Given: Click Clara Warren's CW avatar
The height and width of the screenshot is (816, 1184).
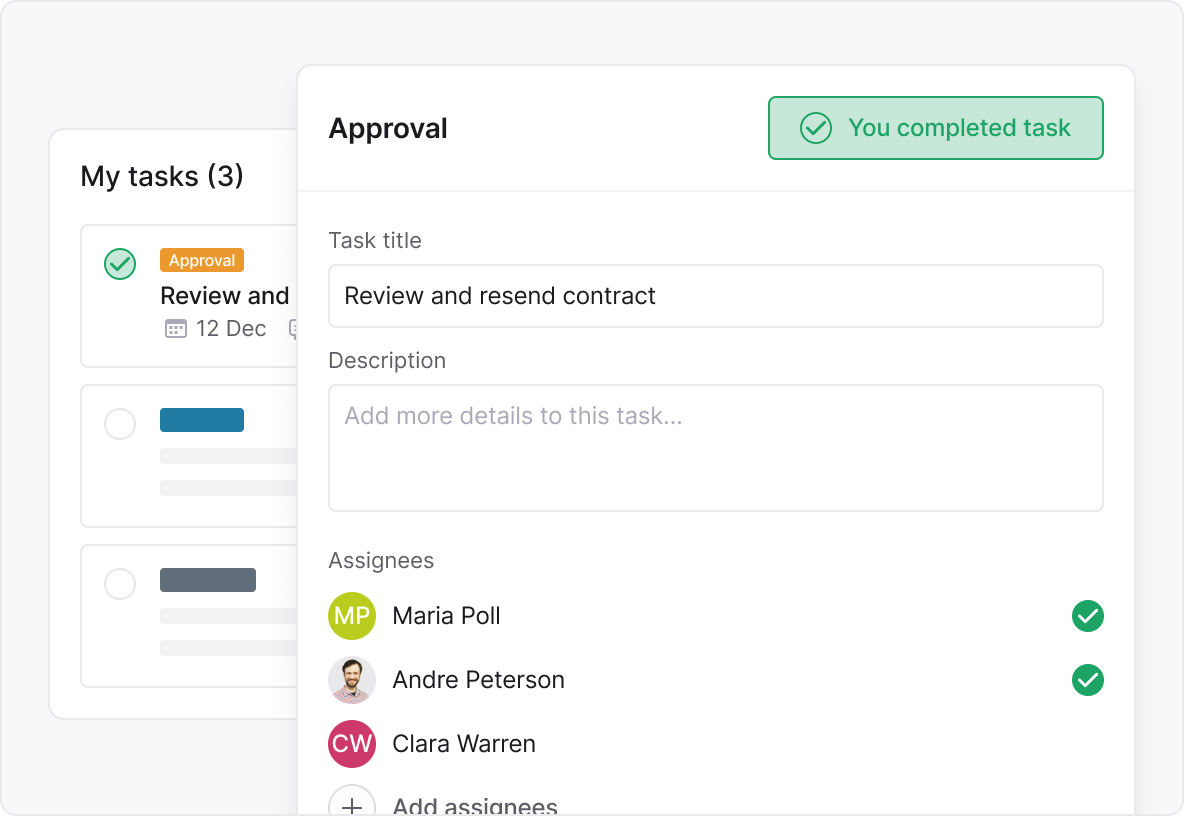Looking at the screenshot, I should [x=352, y=744].
